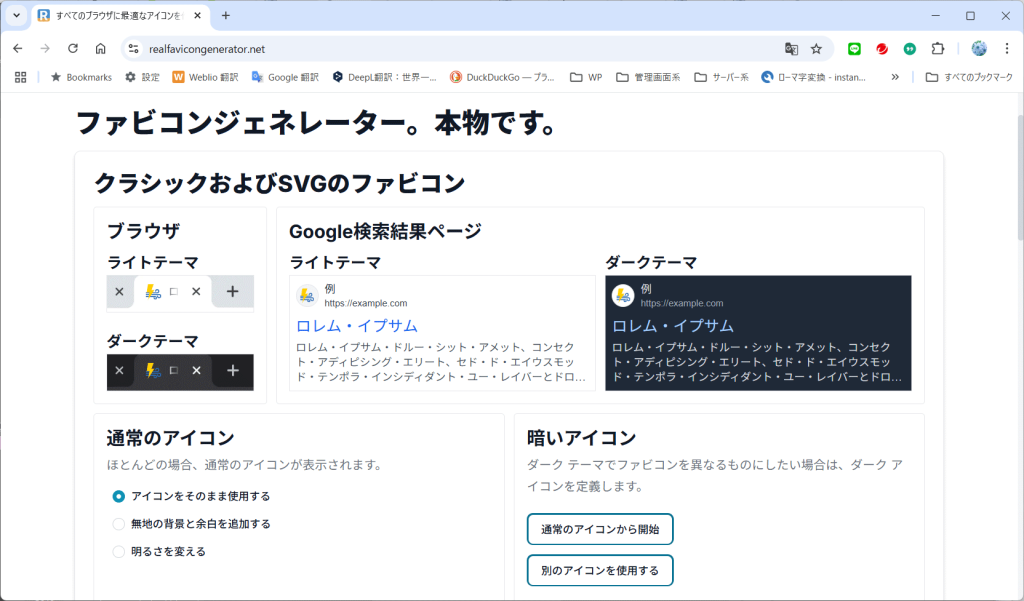The image size is (1024, 601).
Task: Click favicon in dark Google result preview
Action: (623, 295)
